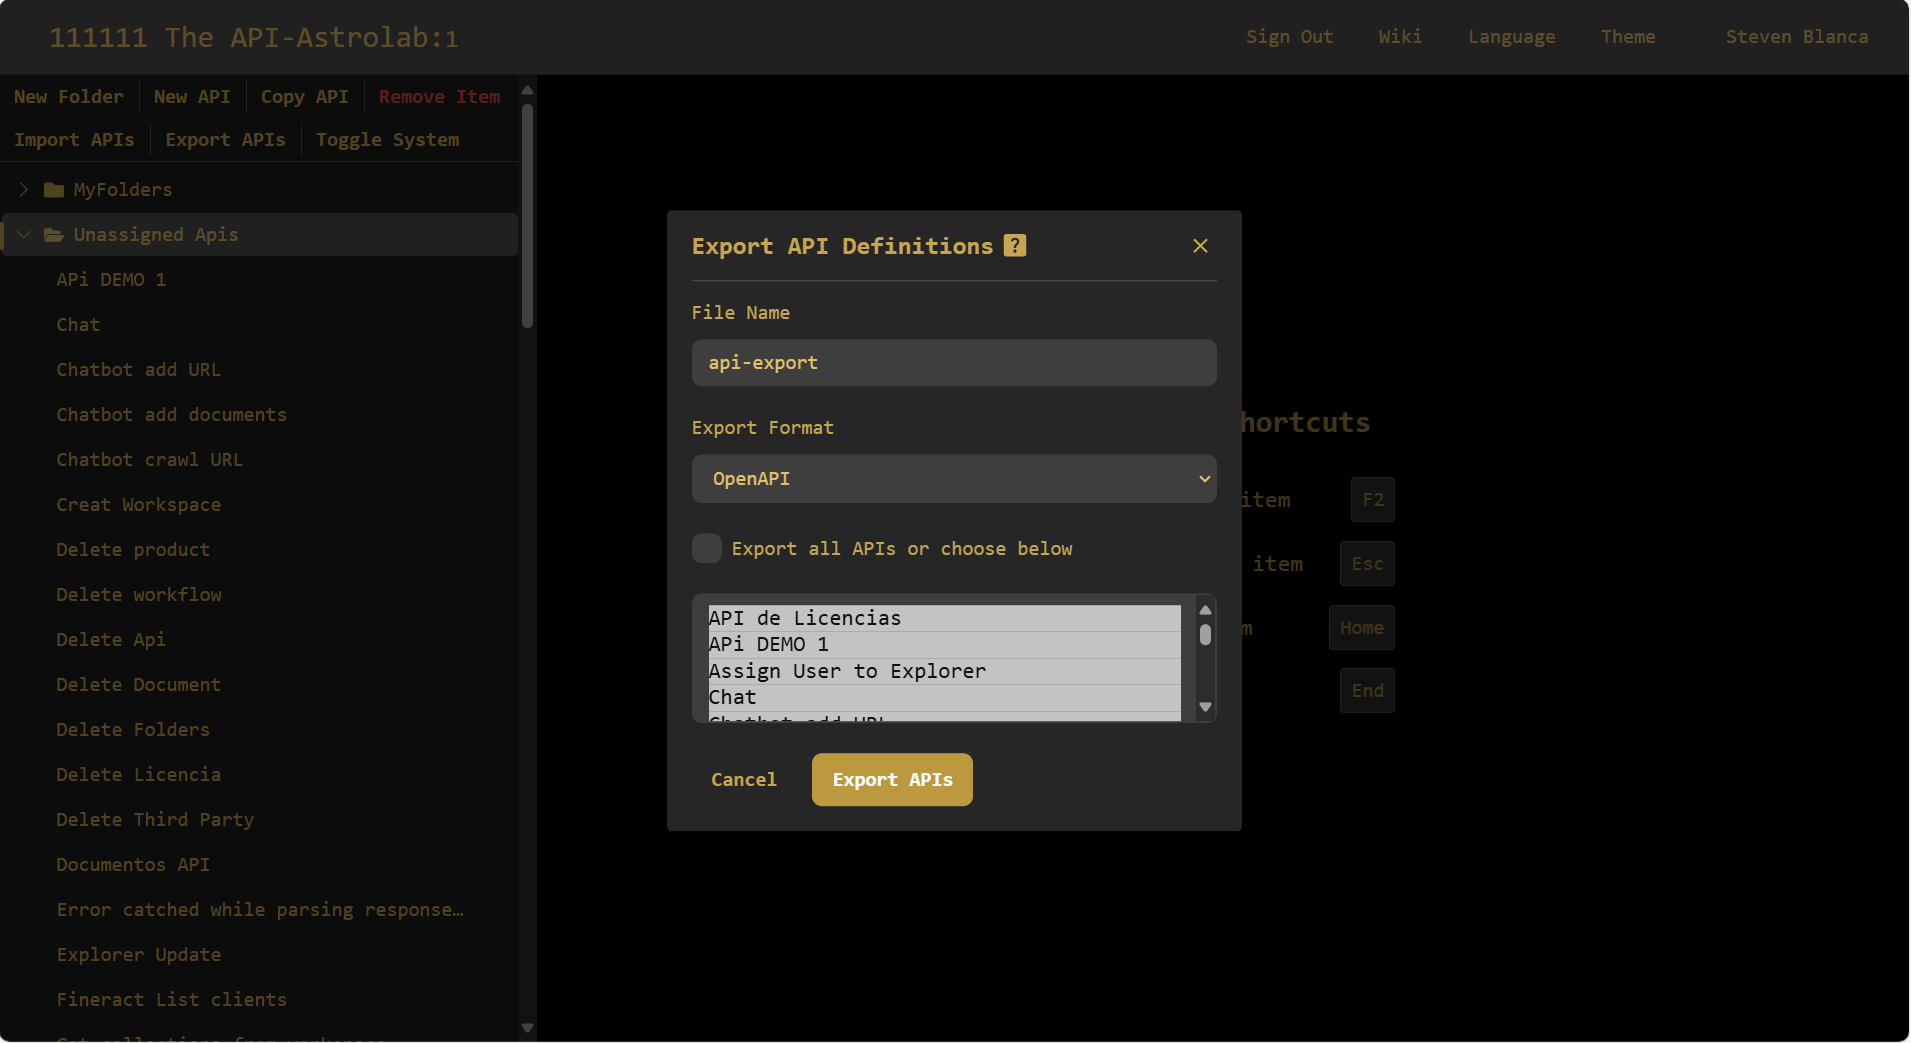Close the Export API Definitions dialog

click(1199, 245)
